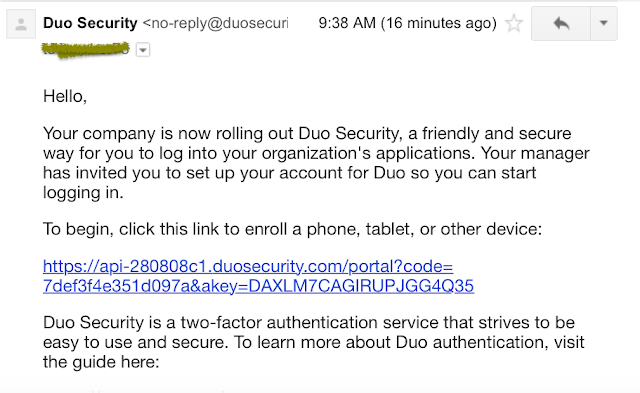Click the 9:38 AM timestamp
Screen dimensions: 640x393
coord(347,23)
